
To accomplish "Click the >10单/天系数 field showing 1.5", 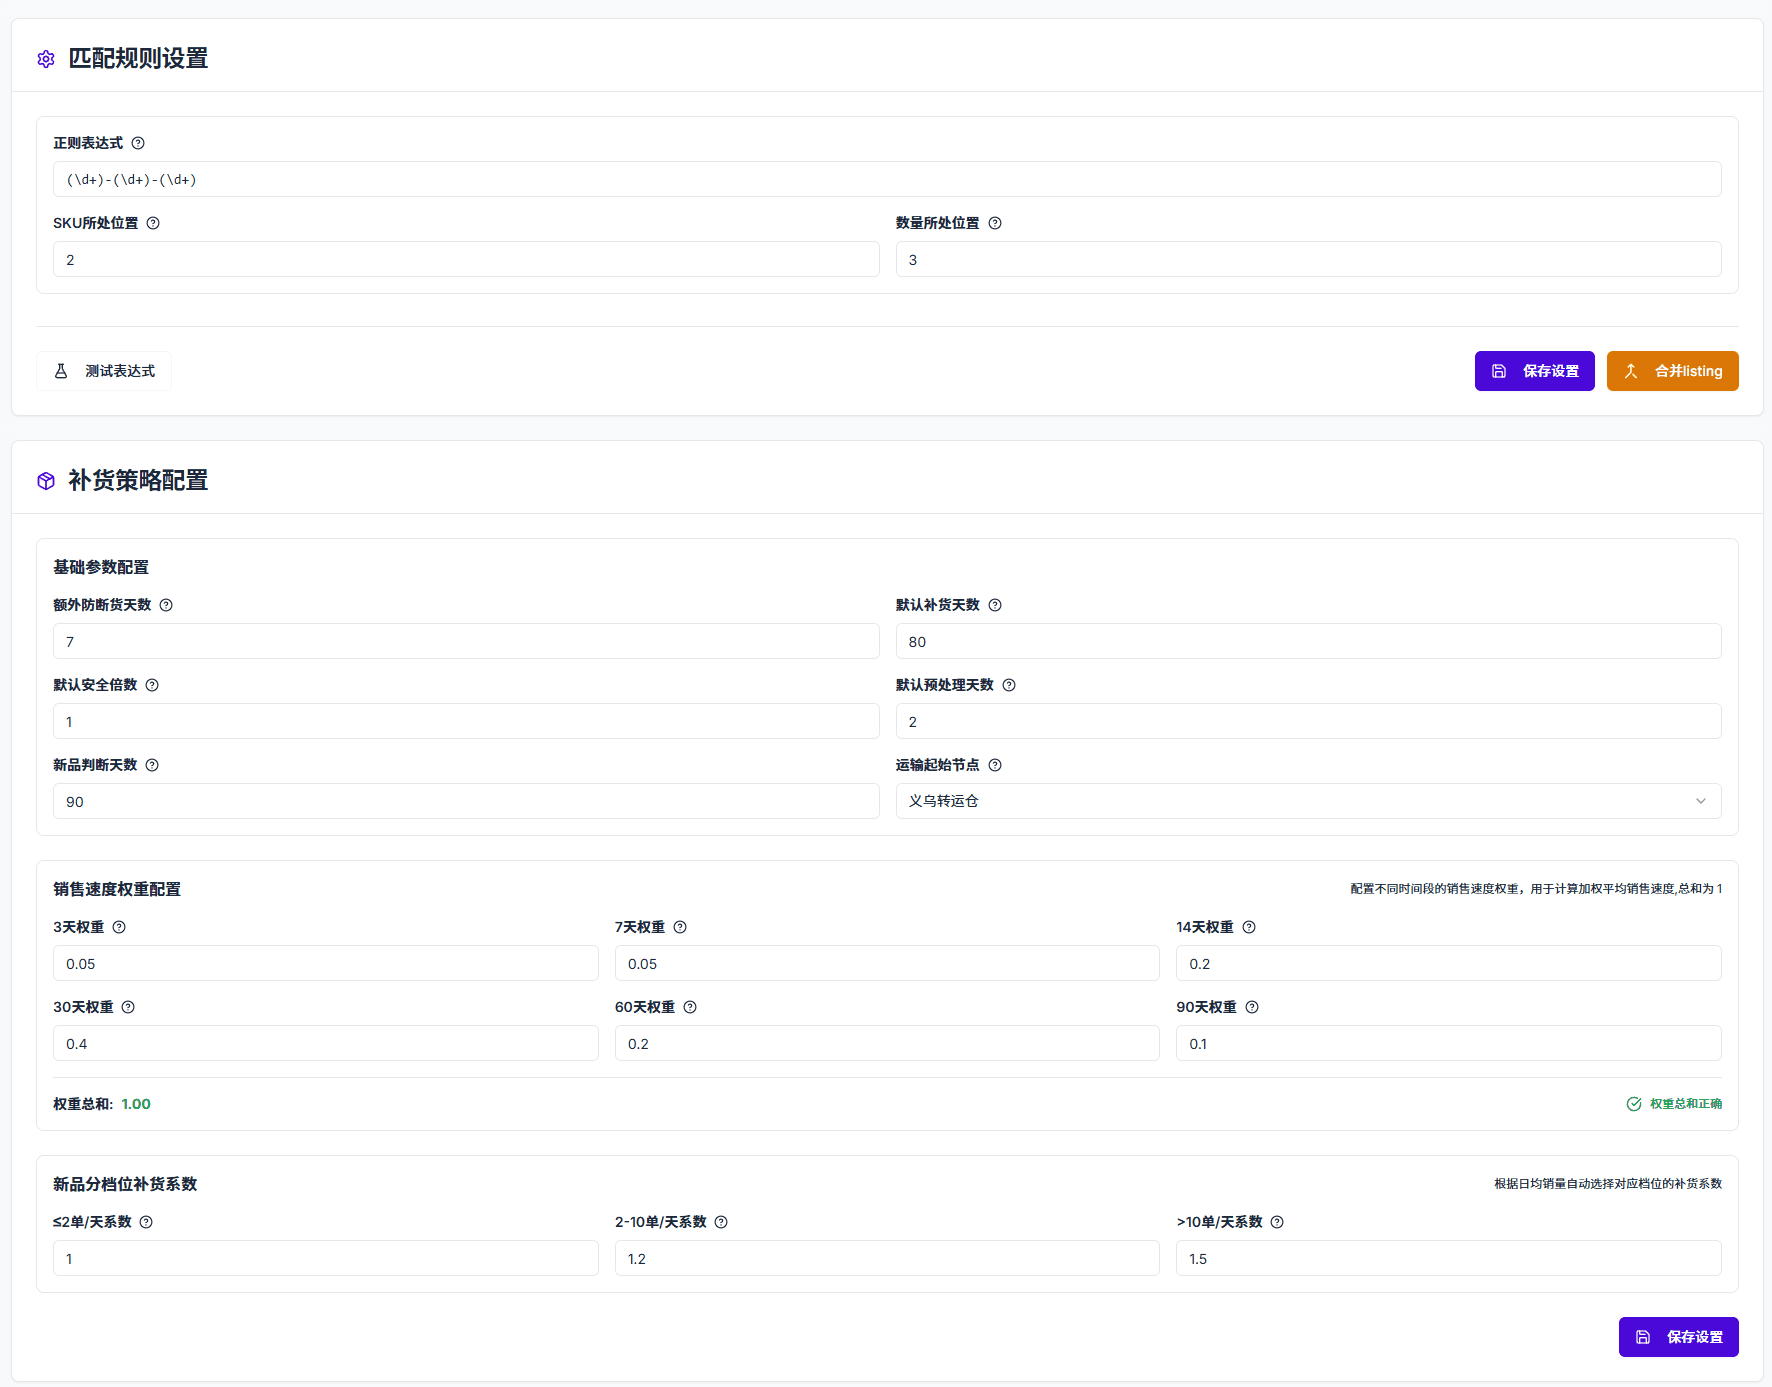I will pos(1448,1259).
